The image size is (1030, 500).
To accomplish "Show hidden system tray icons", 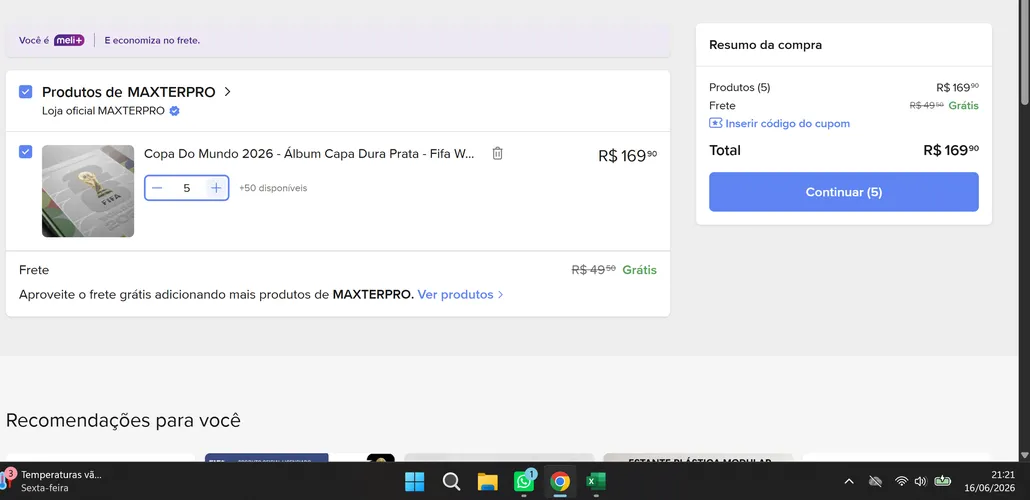I will pyautogui.click(x=849, y=482).
